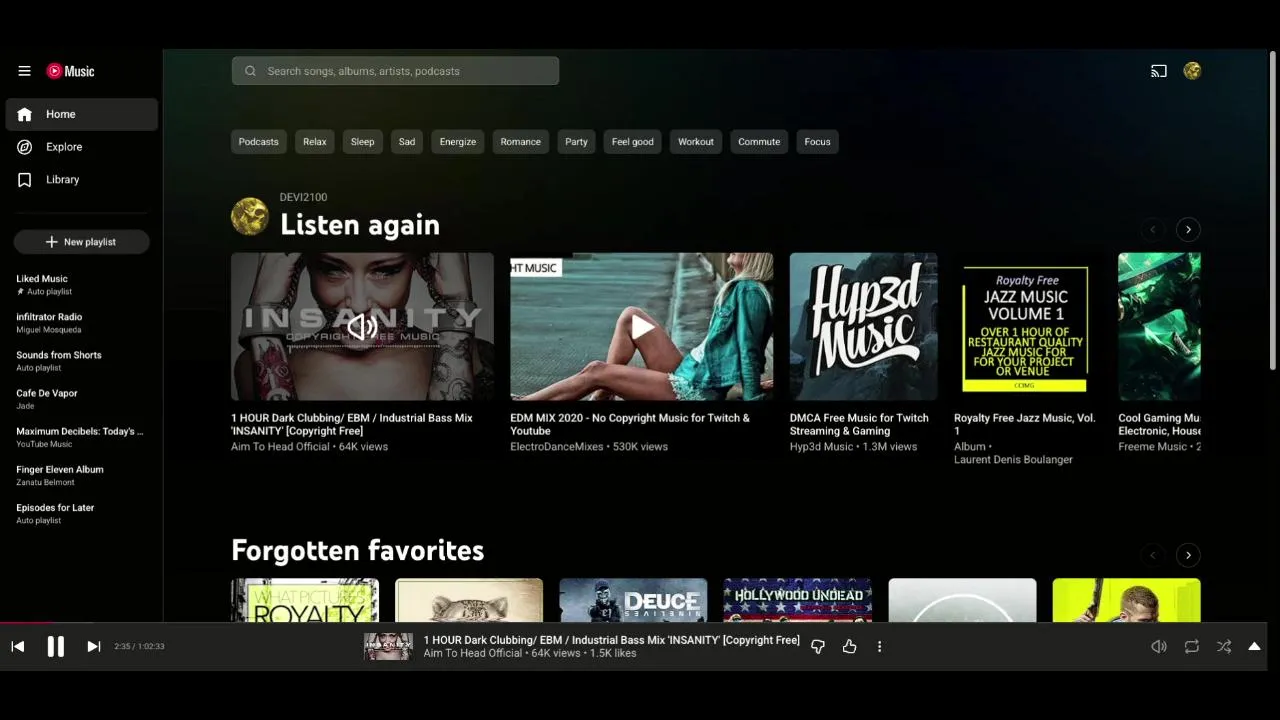This screenshot has height=720, width=1280.
Task: Skip to previous track
Action: click(18, 647)
